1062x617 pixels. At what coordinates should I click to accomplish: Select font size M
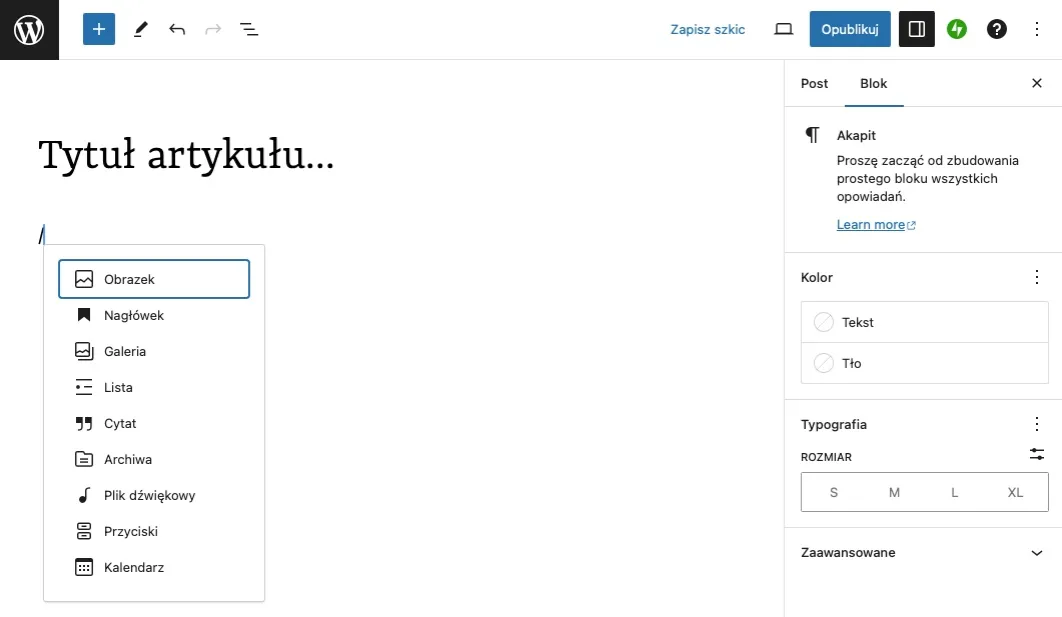894,492
